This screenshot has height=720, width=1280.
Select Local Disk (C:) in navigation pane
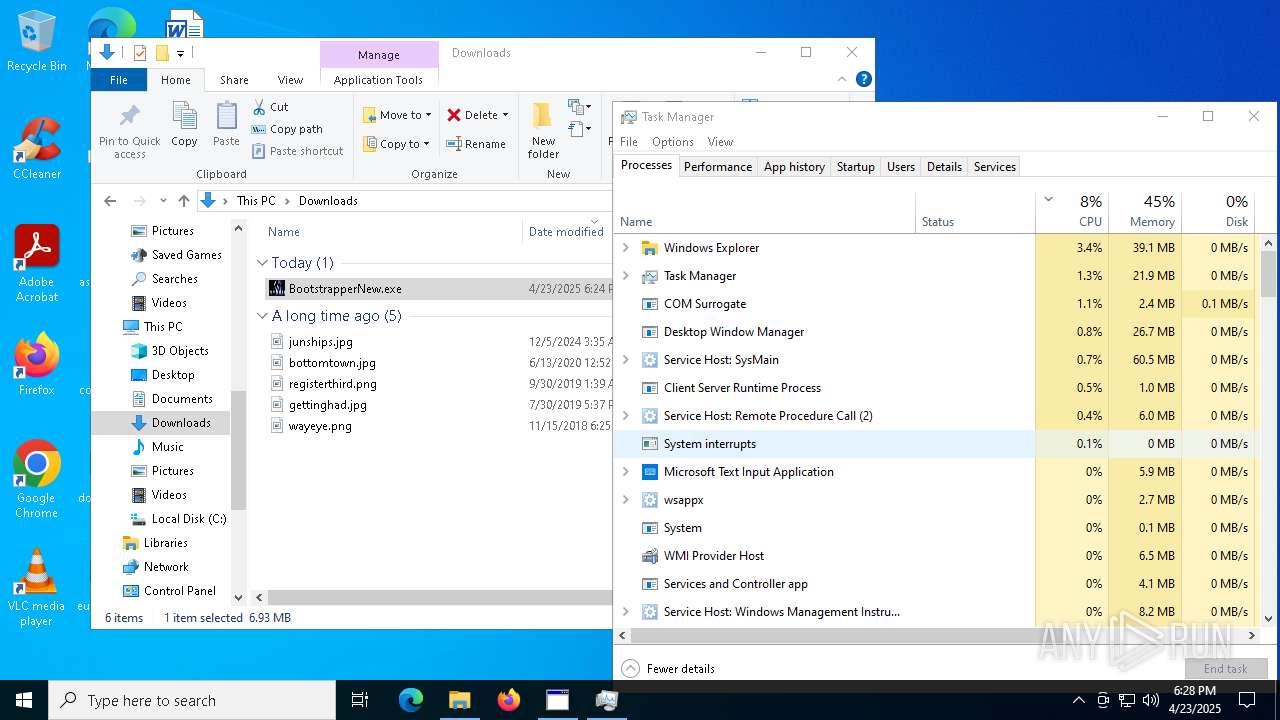(x=177, y=519)
